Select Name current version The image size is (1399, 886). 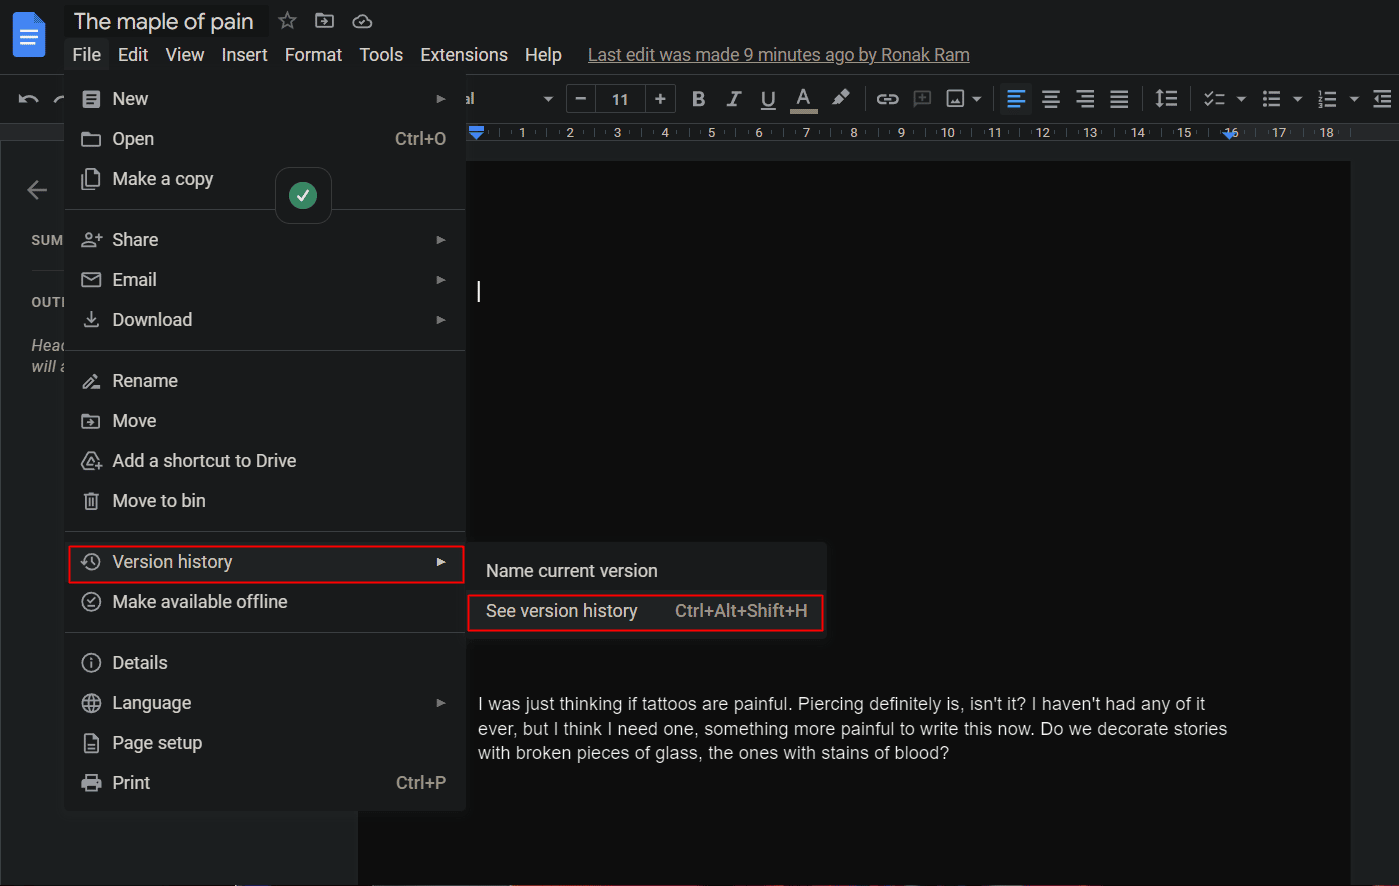pyautogui.click(x=646, y=571)
